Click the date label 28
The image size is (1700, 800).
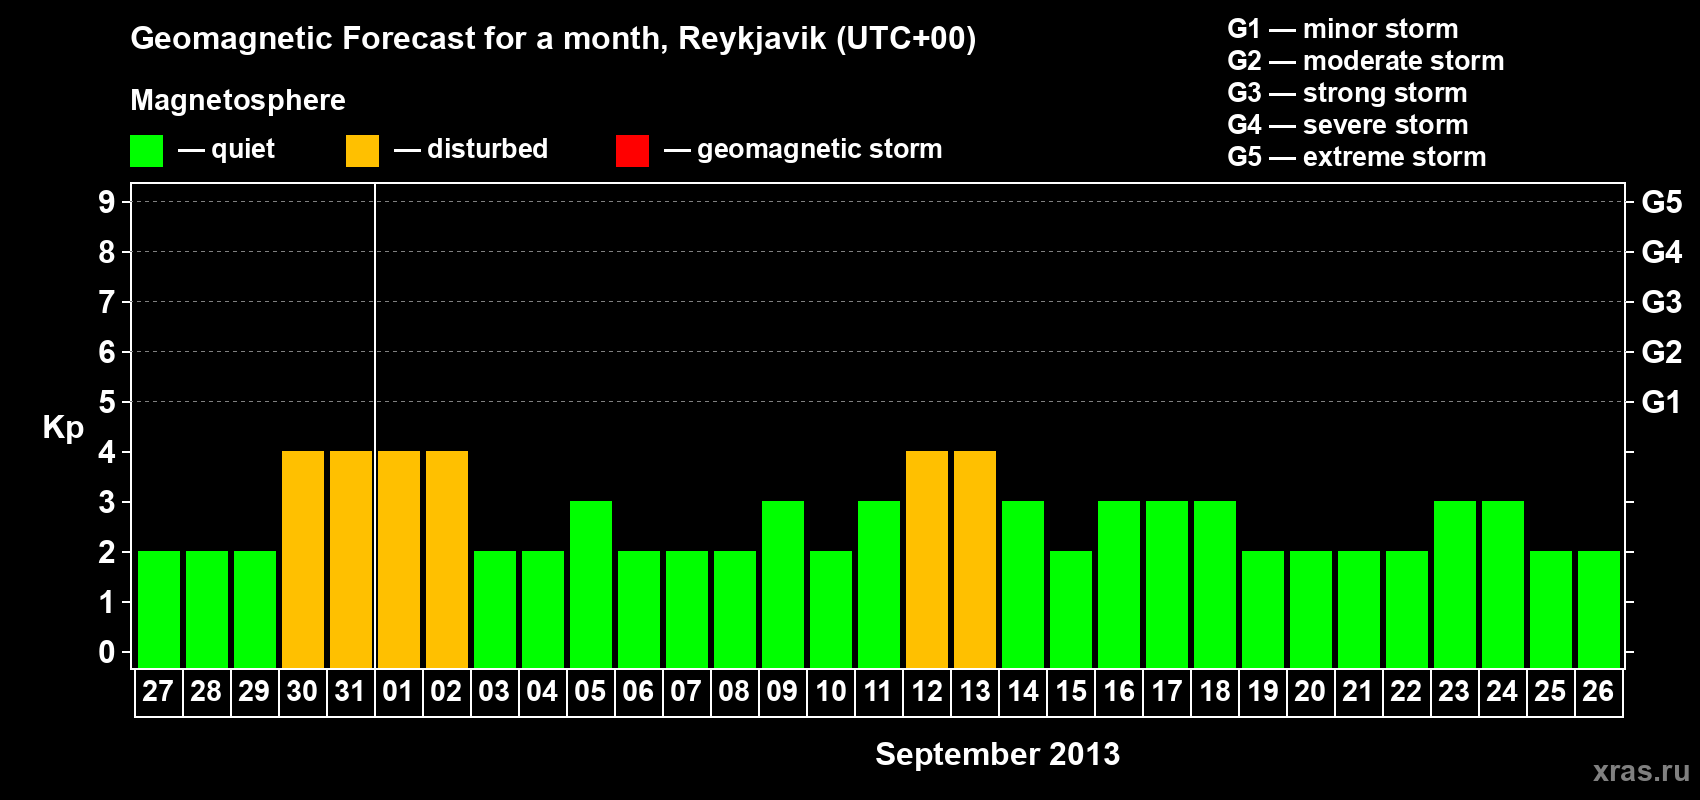click(206, 692)
